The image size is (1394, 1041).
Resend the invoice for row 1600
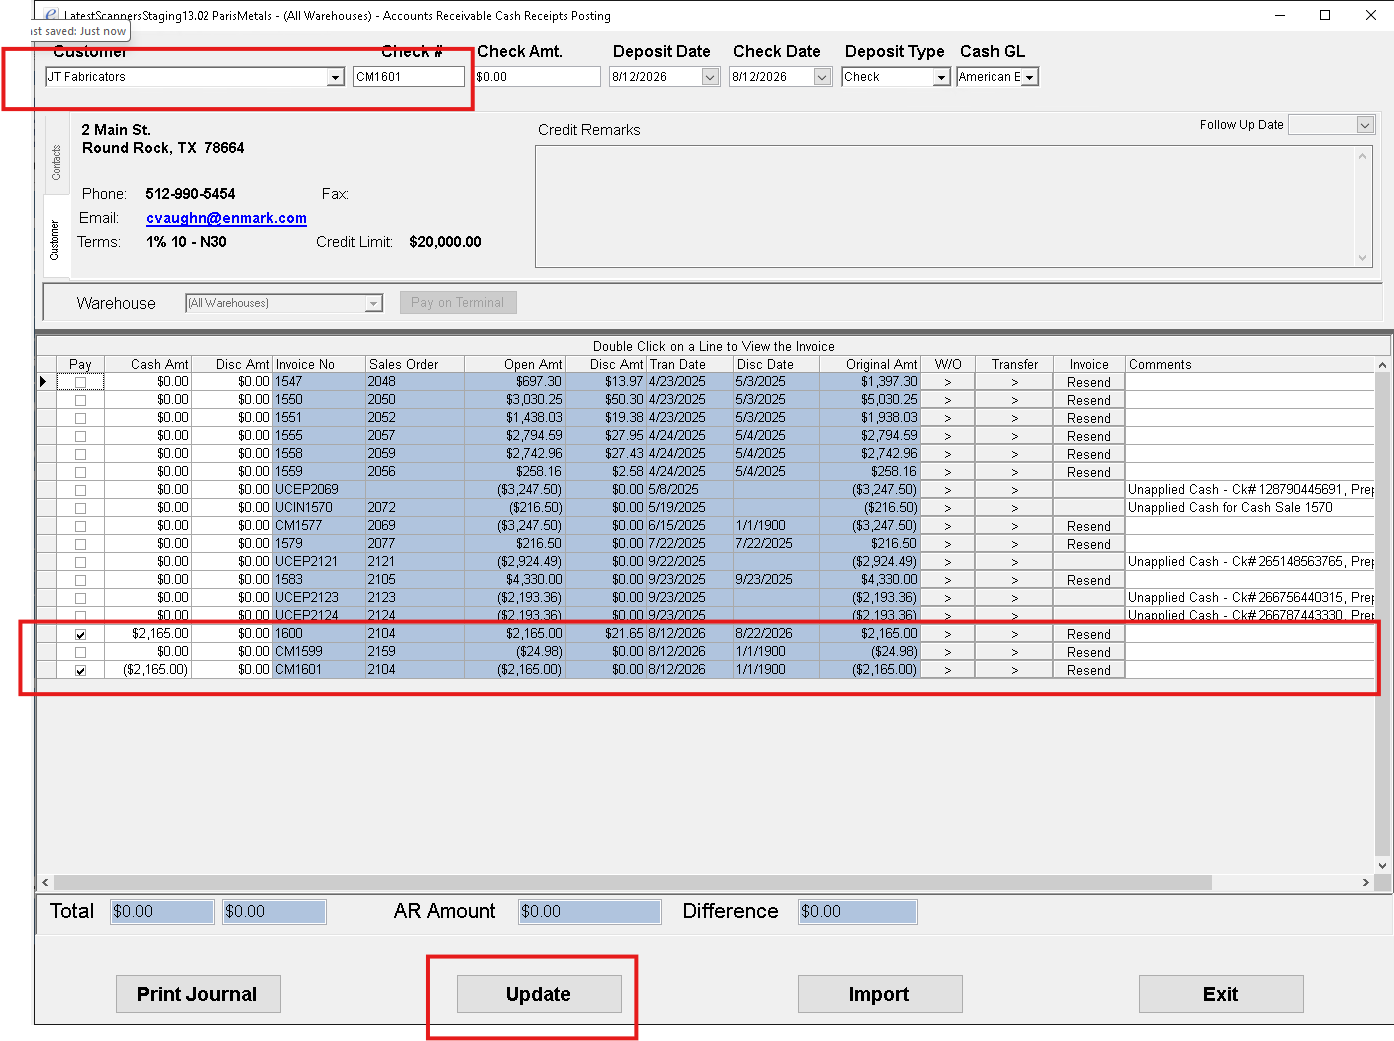point(1089,634)
